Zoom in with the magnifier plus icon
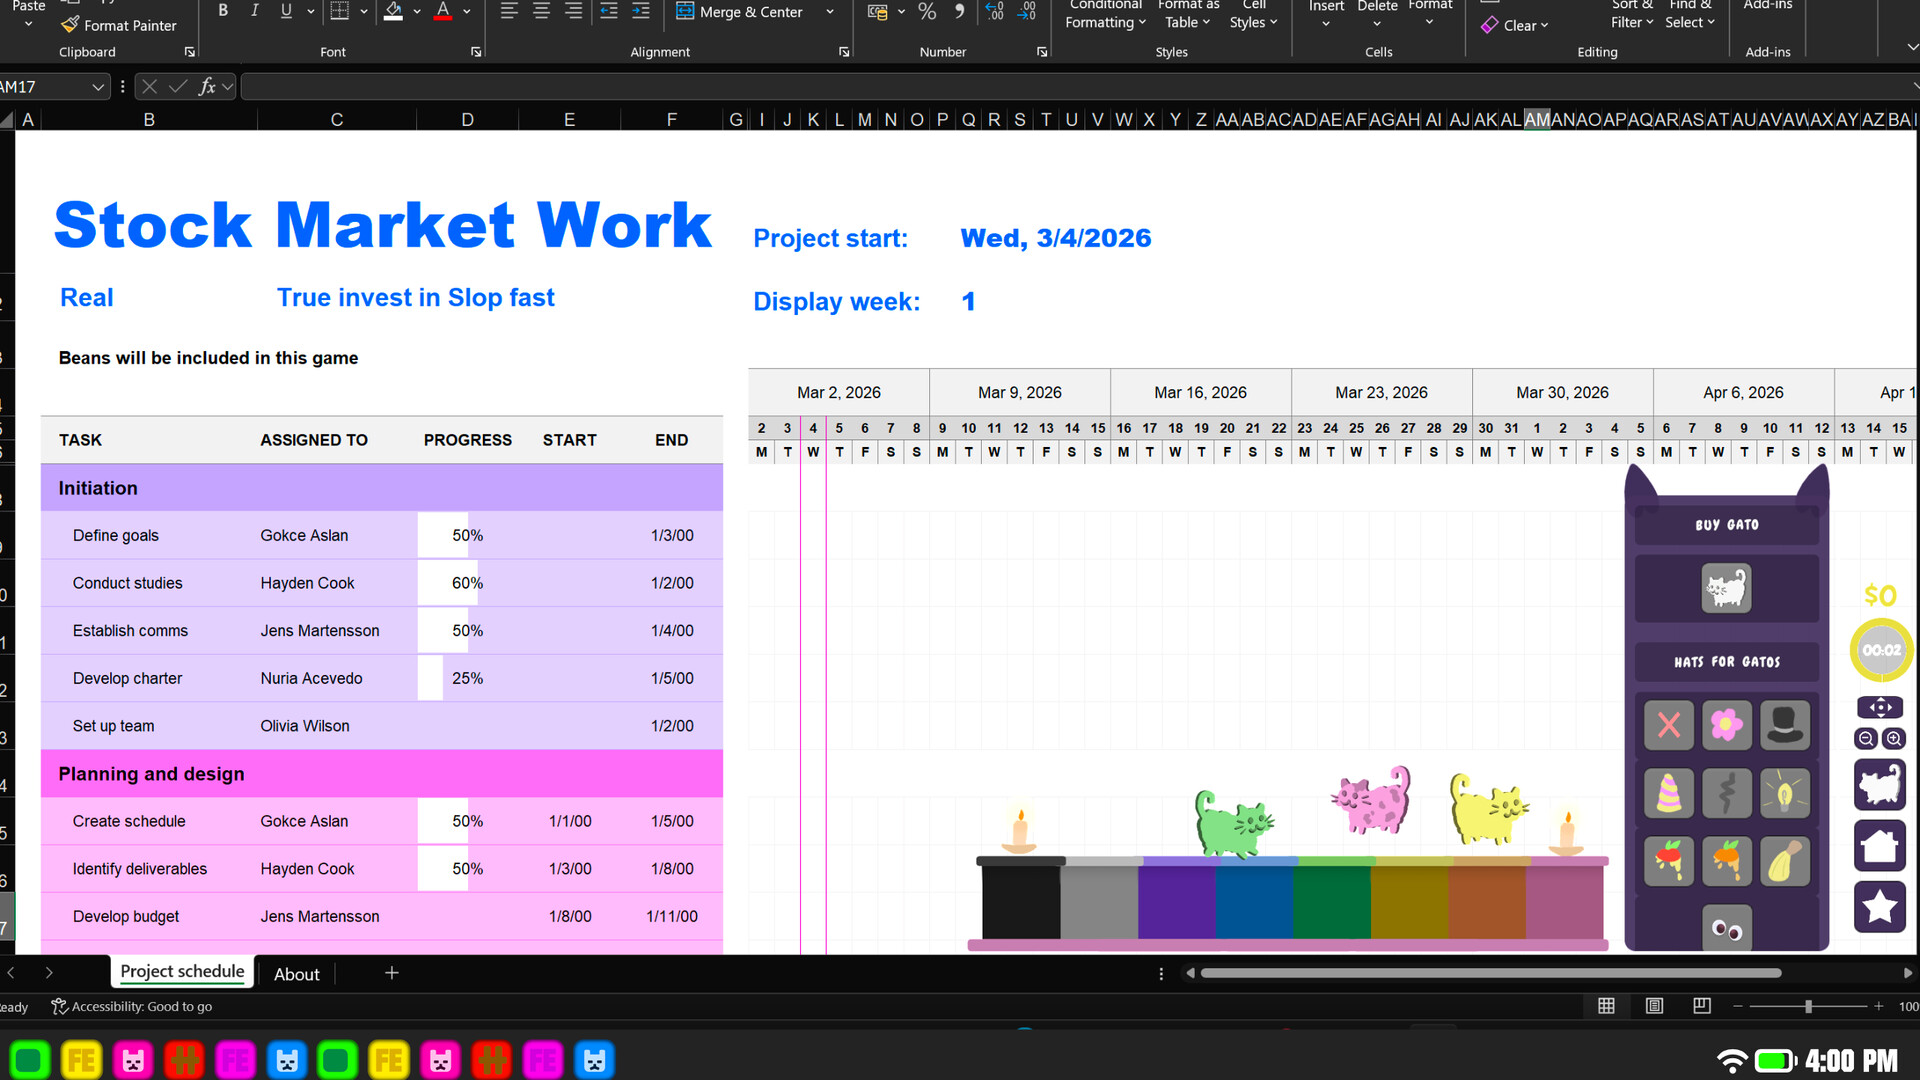 point(1894,739)
